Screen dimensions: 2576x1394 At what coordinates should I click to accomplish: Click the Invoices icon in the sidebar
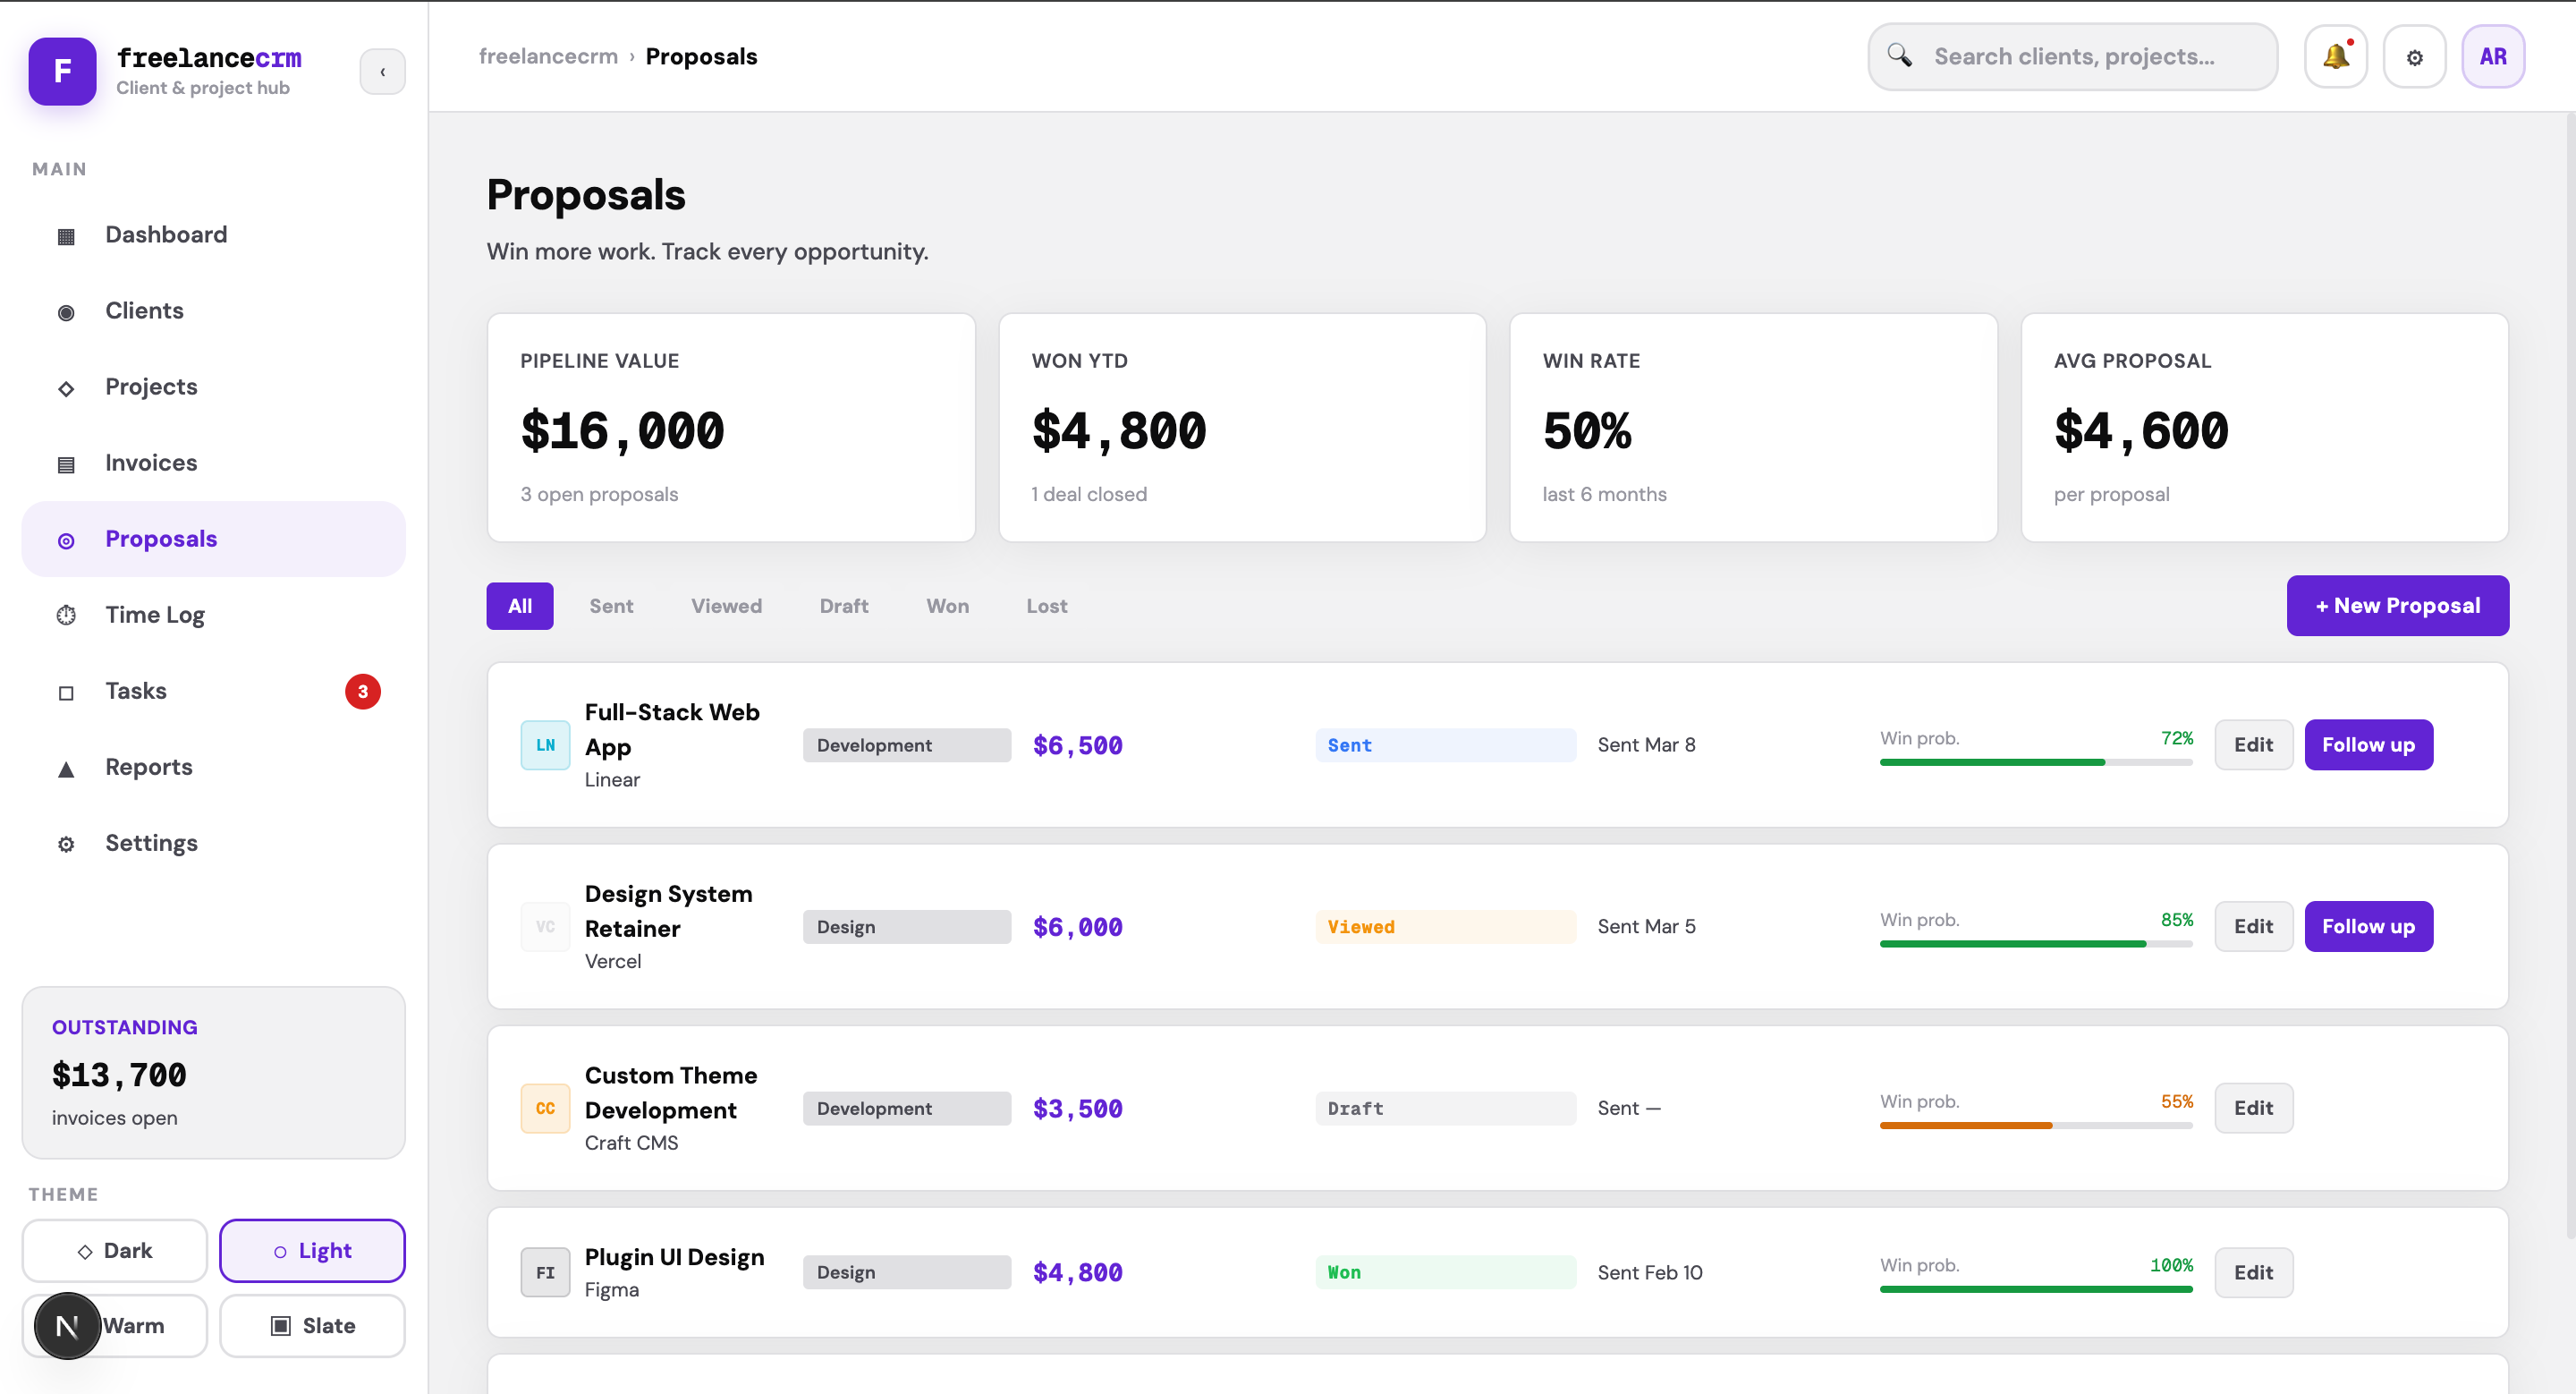pos(66,463)
